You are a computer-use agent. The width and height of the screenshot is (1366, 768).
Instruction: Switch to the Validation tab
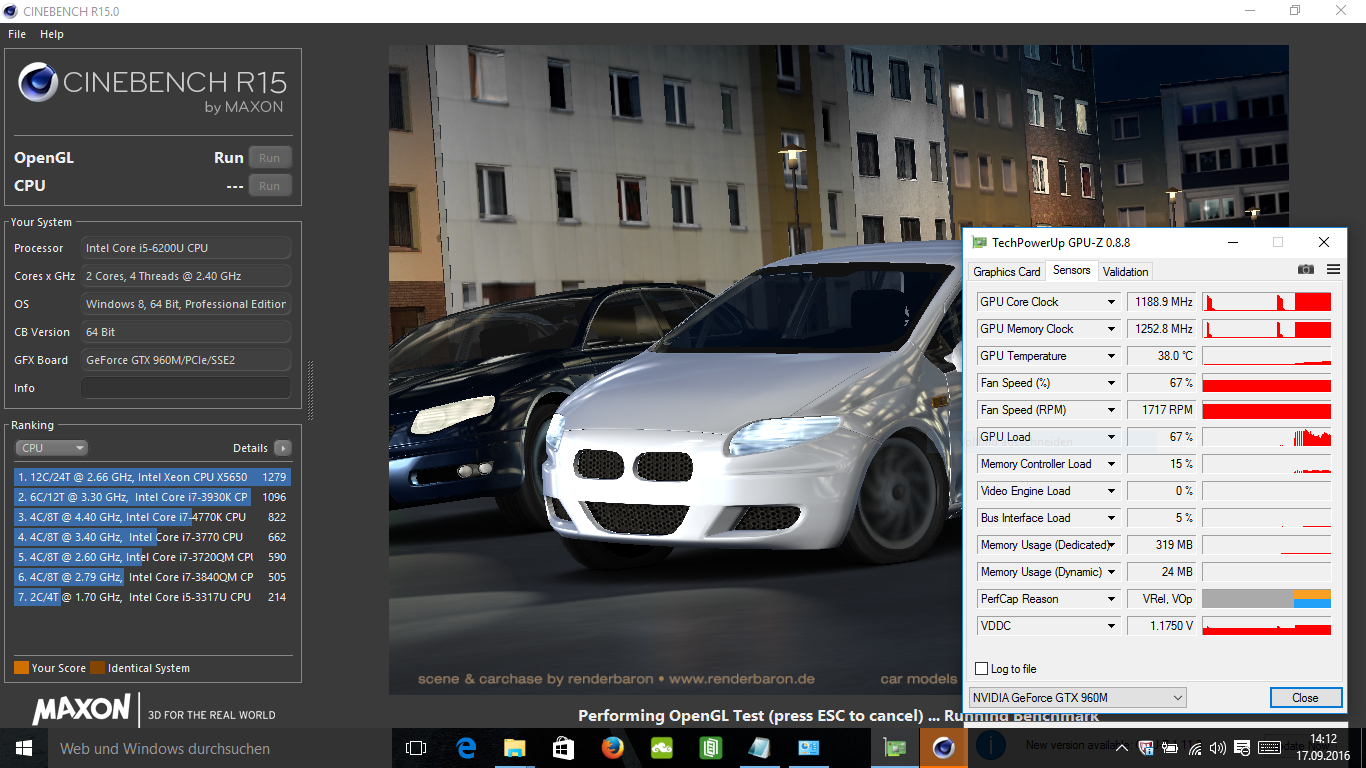(x=1125, y=272)
